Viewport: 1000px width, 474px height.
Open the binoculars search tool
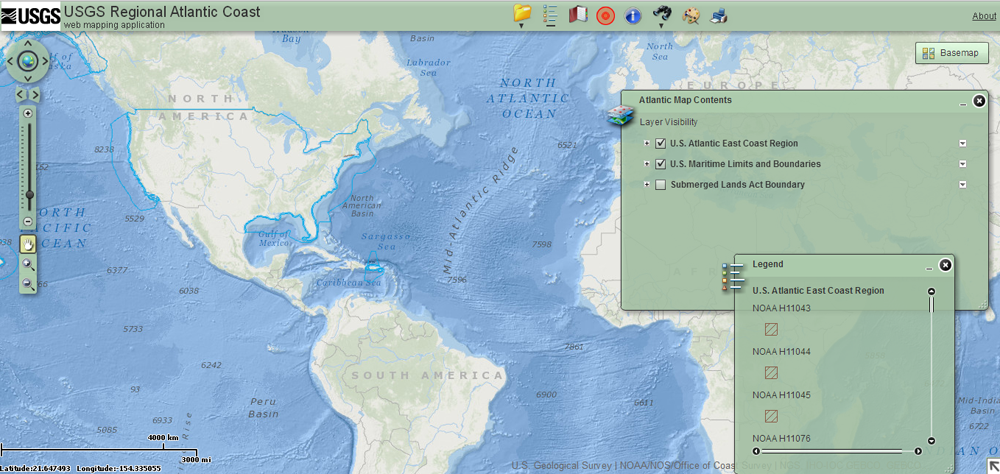[x=661, y=13]
